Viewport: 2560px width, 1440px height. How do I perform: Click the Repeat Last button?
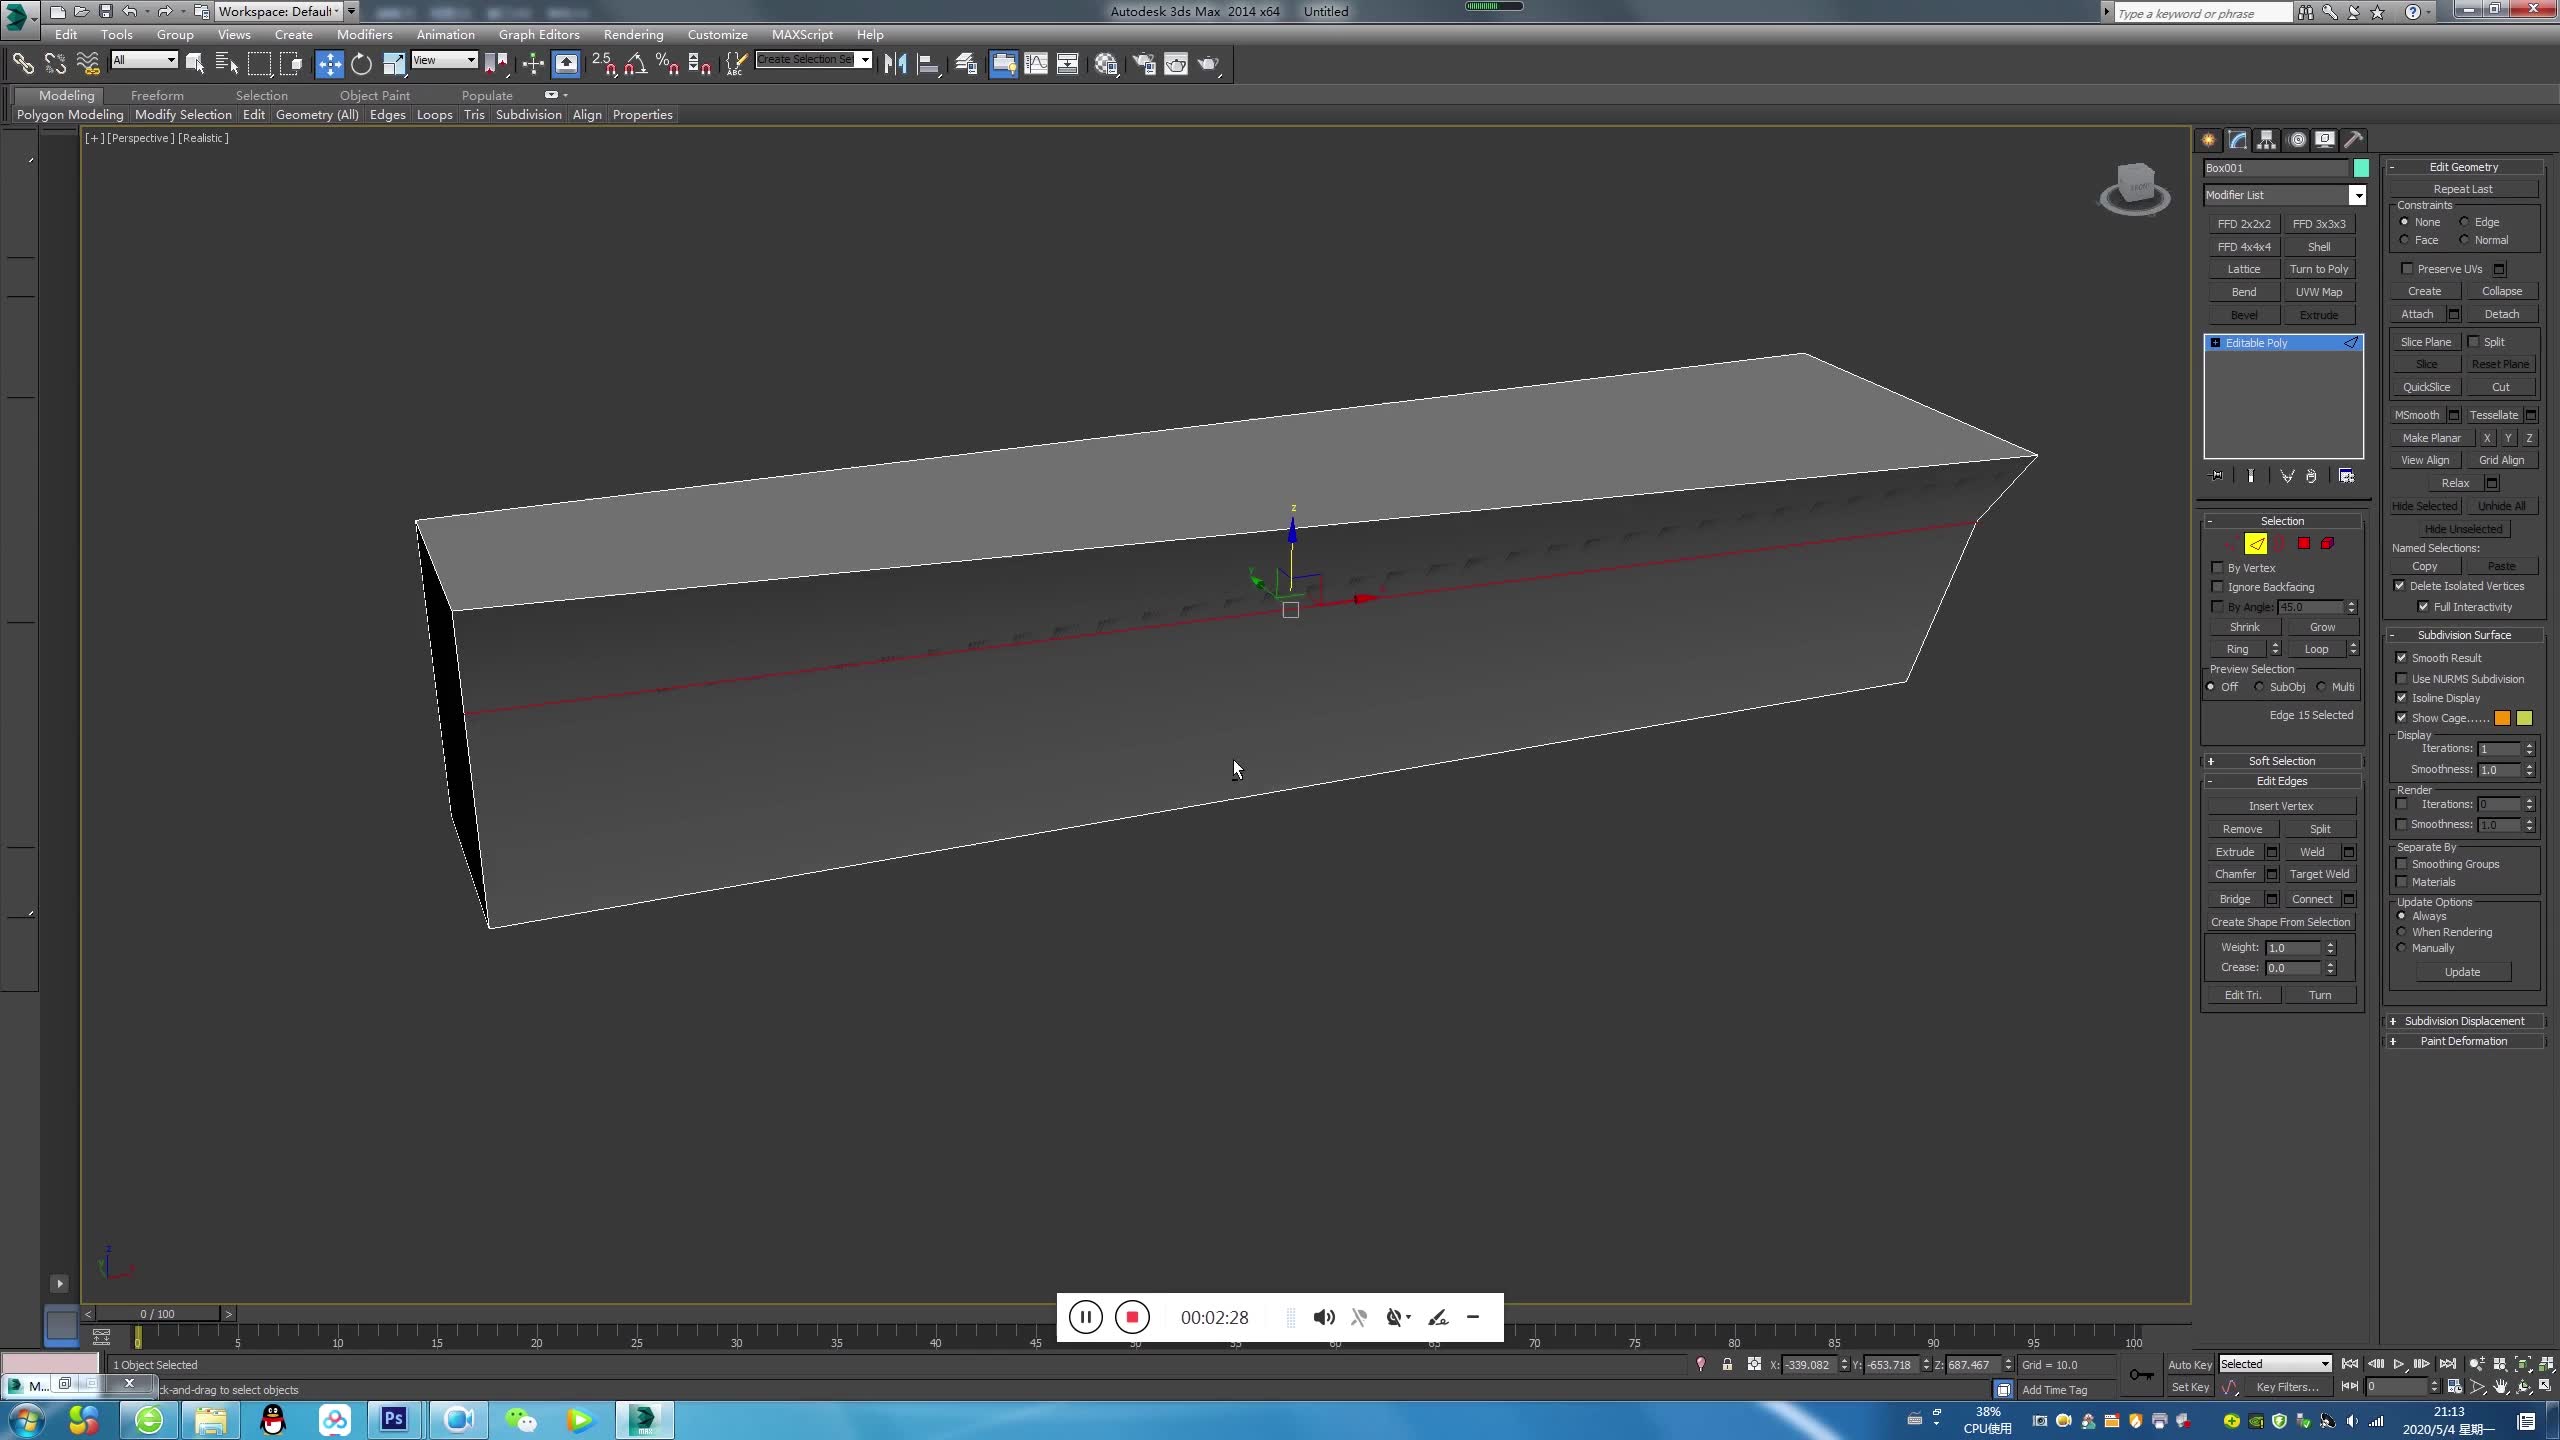[2464, 188]
